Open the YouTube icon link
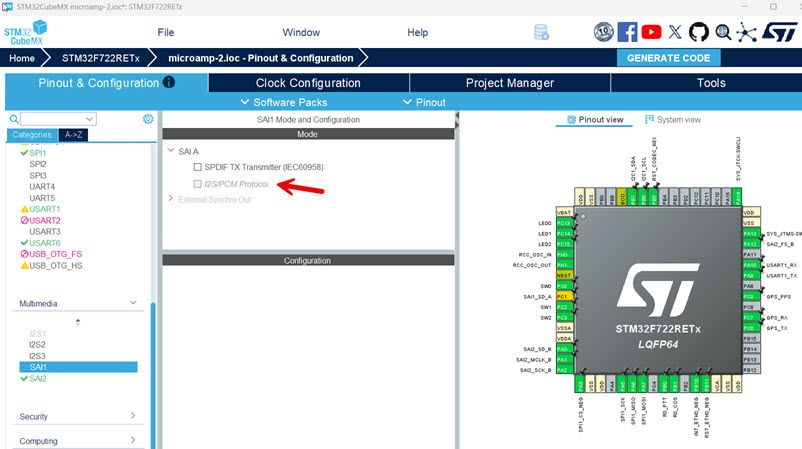 click(651, 32)
